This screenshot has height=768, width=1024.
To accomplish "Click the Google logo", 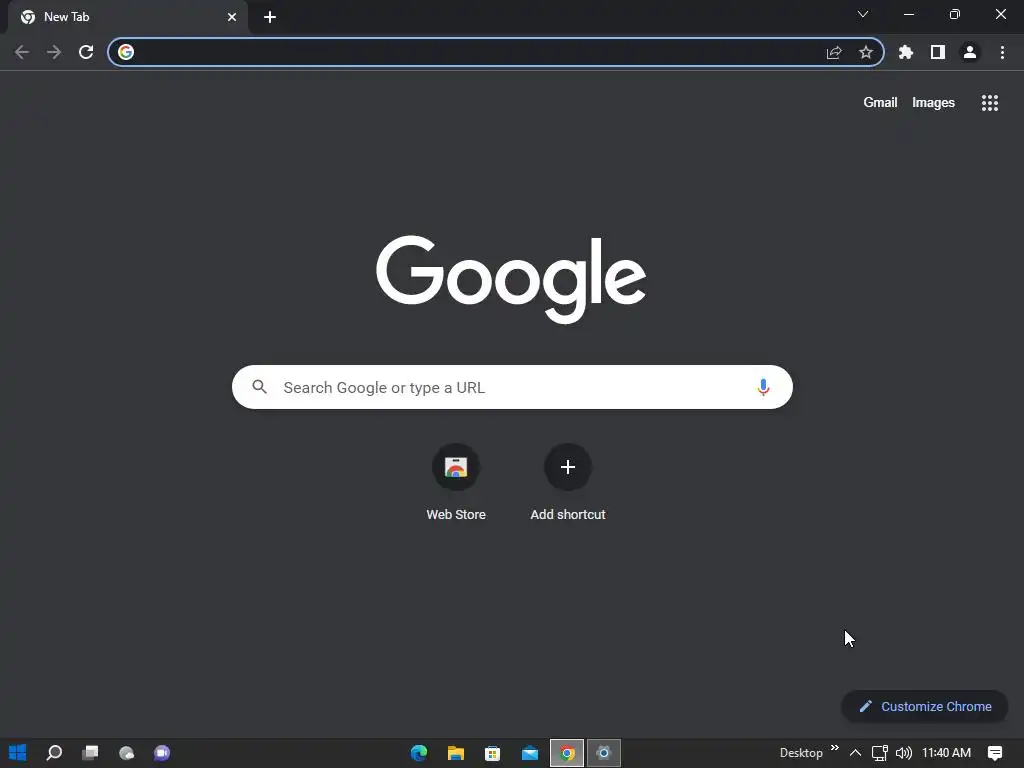I will pyautogui.click(x=511, y=279).
